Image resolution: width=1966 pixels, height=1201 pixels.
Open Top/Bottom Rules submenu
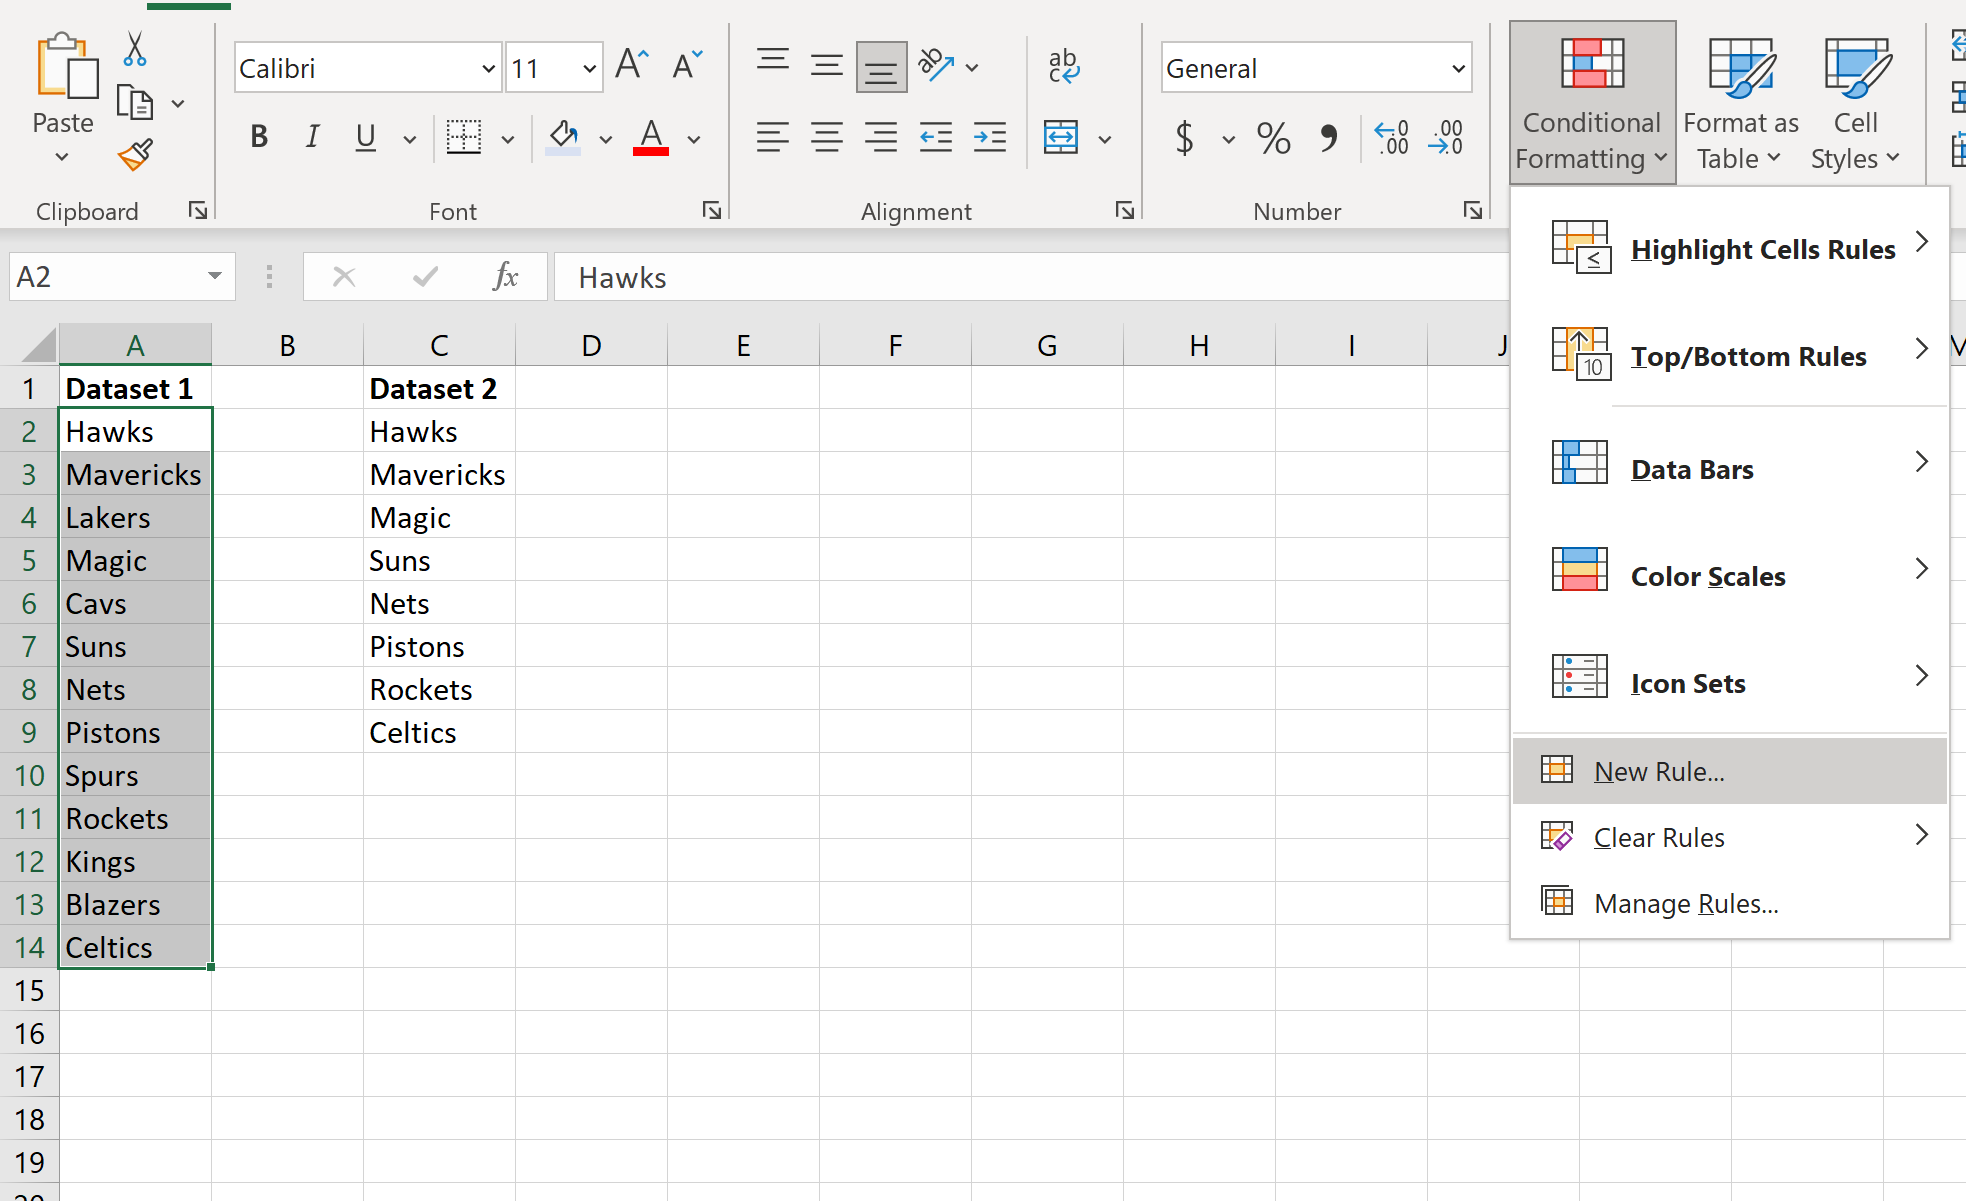point(1730,356)
